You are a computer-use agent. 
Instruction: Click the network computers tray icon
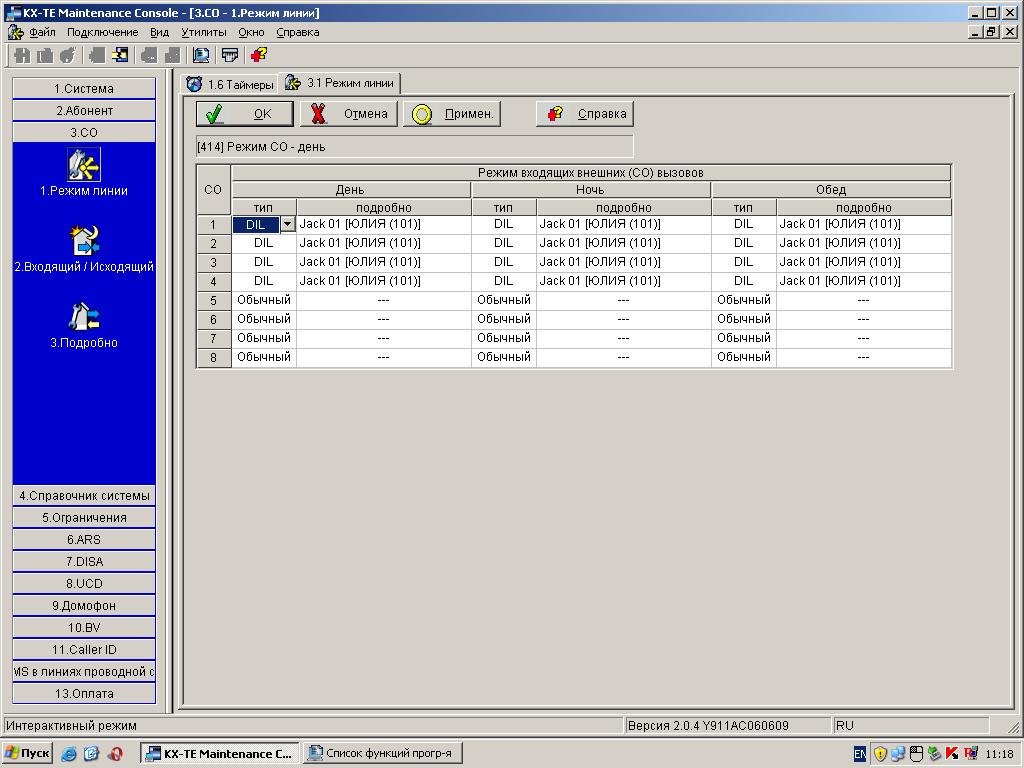tap(898, 754)
